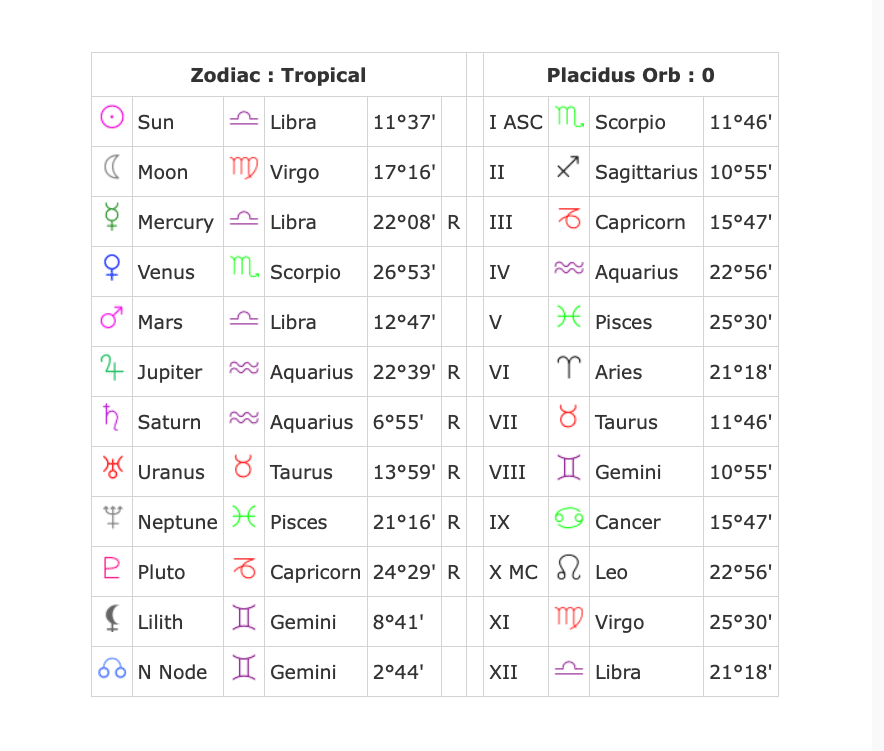Click the pink Mars symbol
Viewport: 884px width, 751px height.
click(x=112, y=319)
